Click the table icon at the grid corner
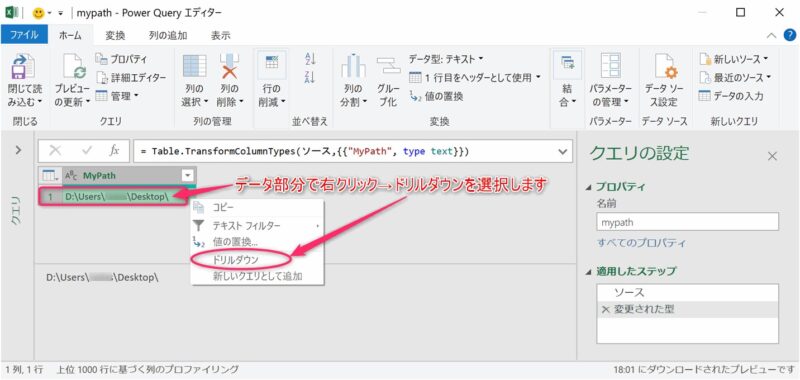 (x=49, y=176)
